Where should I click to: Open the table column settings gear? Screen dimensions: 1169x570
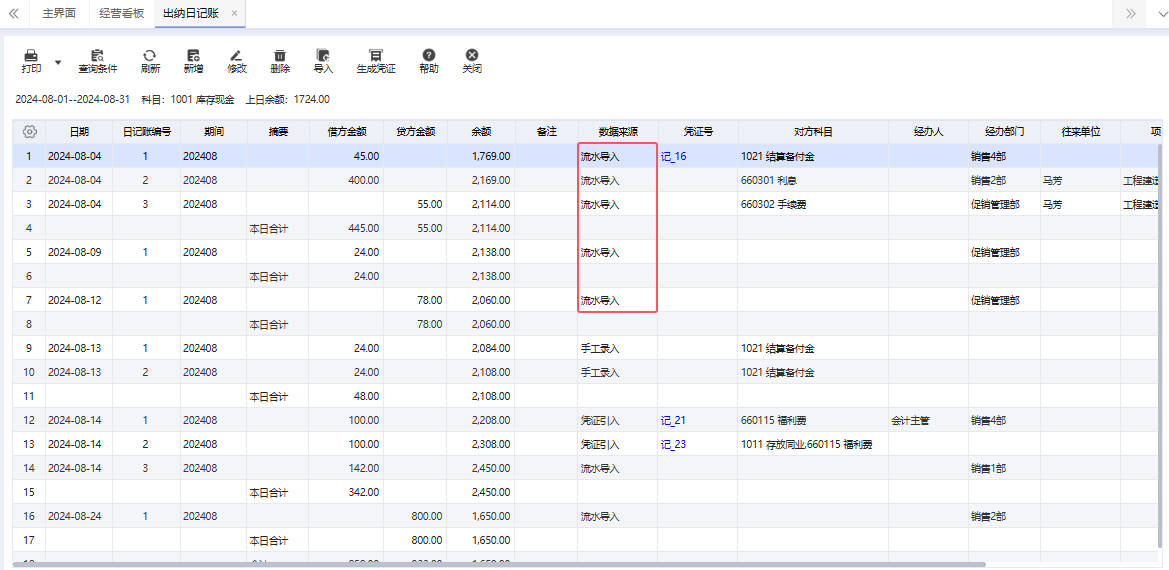coord(29,132)
